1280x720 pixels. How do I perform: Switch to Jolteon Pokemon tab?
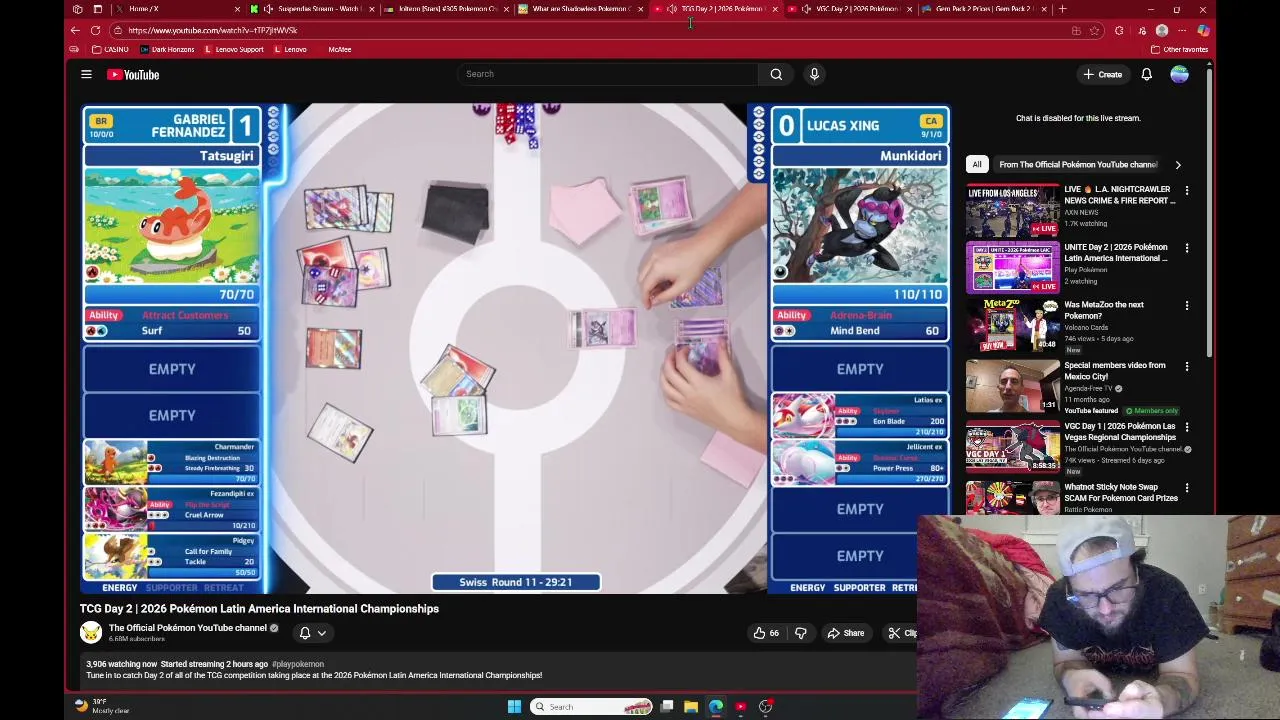tap(447, 9)
